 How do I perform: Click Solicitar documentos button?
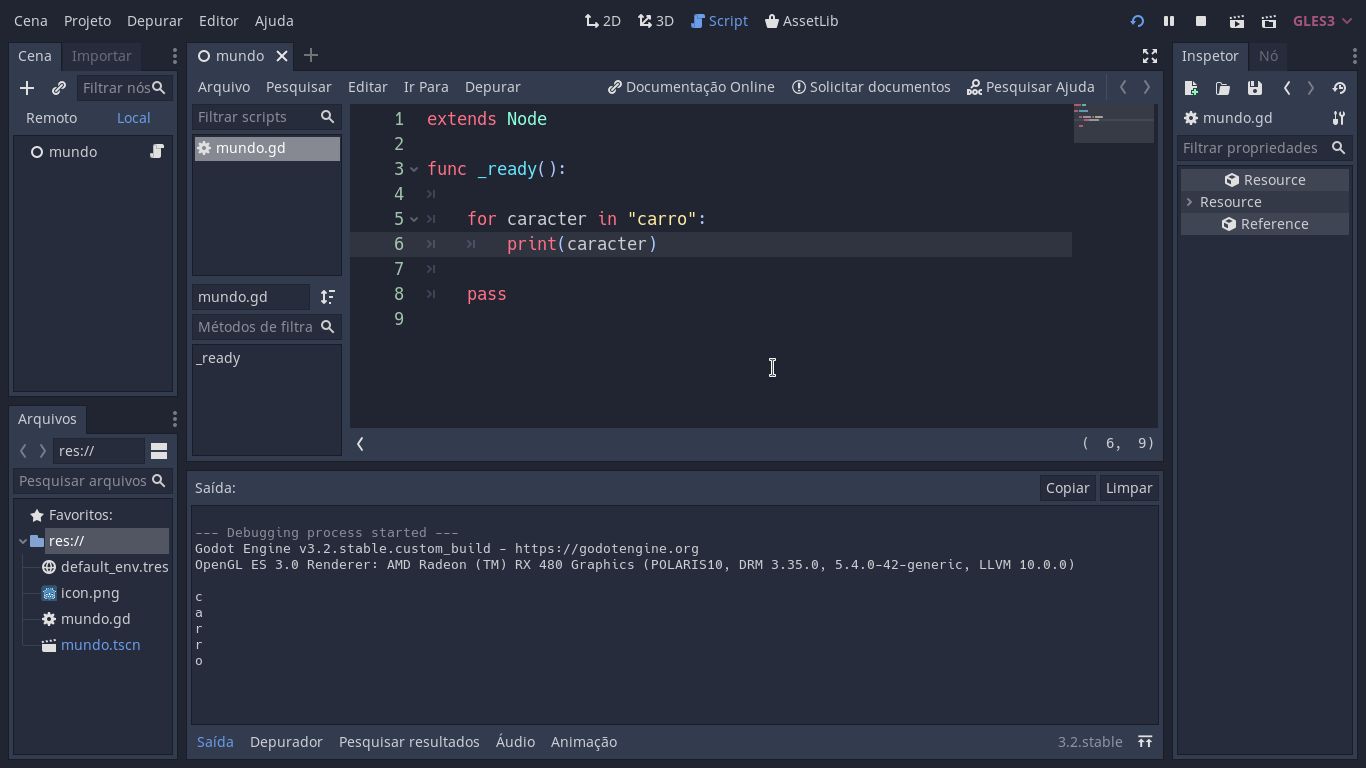coord(871,87)
